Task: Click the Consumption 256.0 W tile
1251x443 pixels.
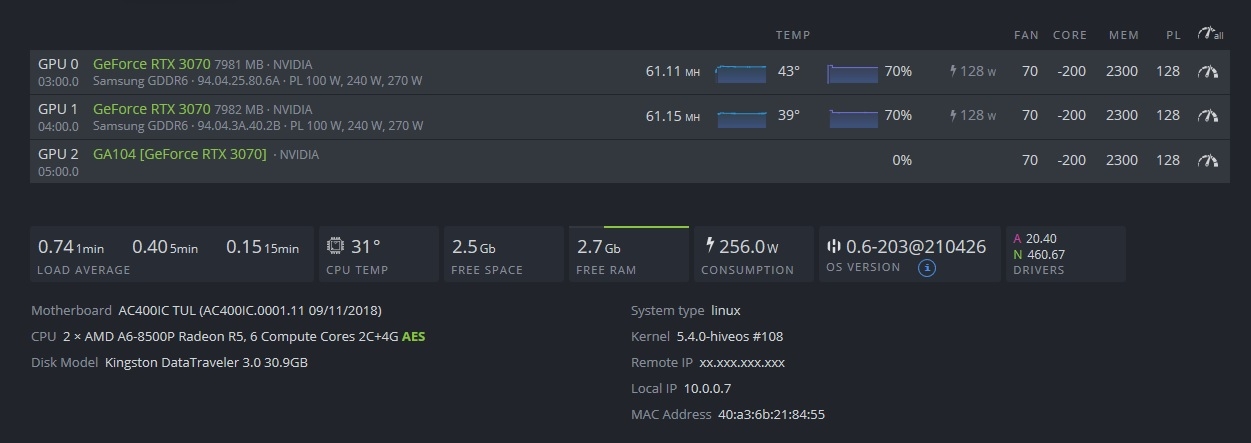Action: 753,254
